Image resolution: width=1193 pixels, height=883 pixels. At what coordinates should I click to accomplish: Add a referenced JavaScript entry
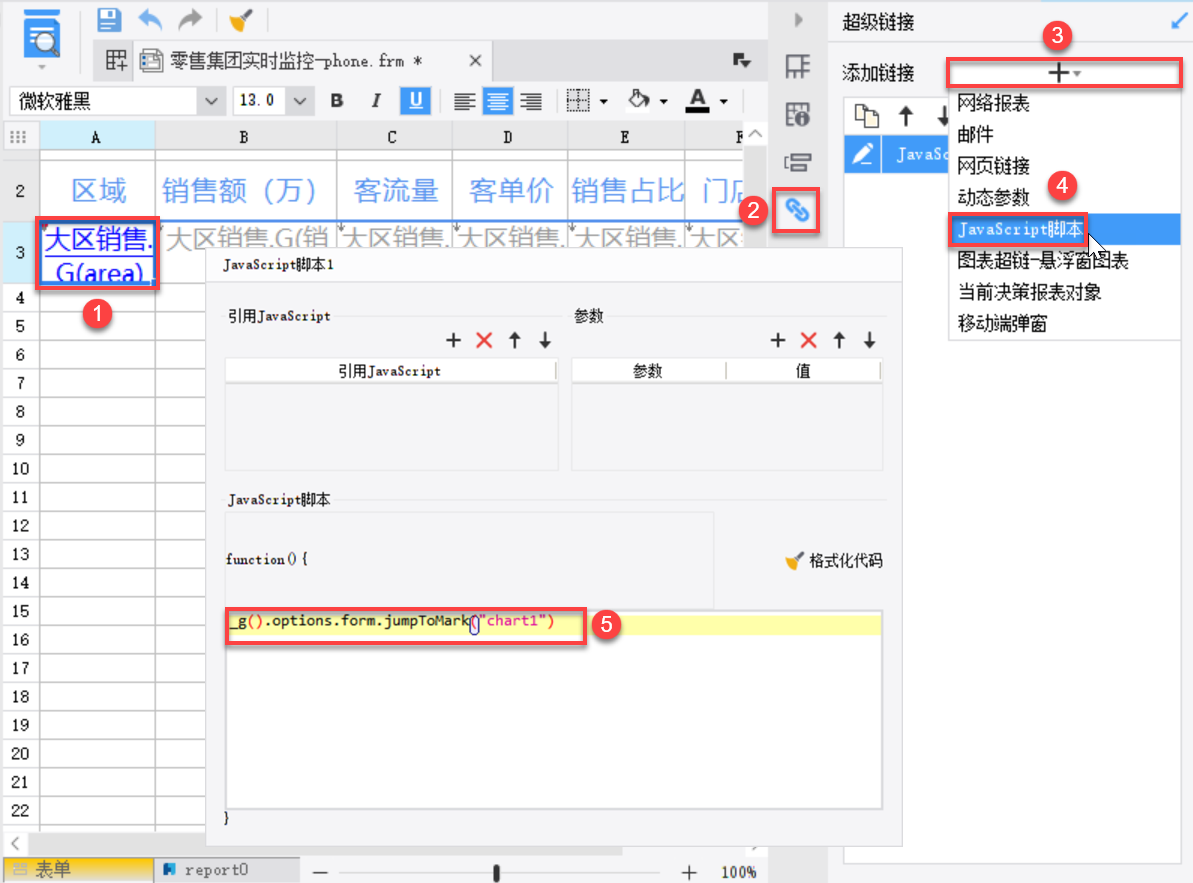(453, 340)
